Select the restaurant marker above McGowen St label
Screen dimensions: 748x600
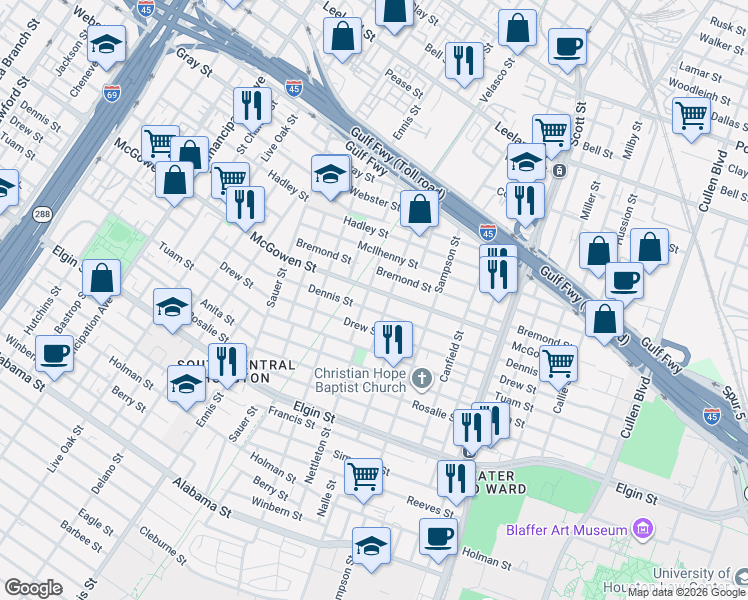[245, 206]
